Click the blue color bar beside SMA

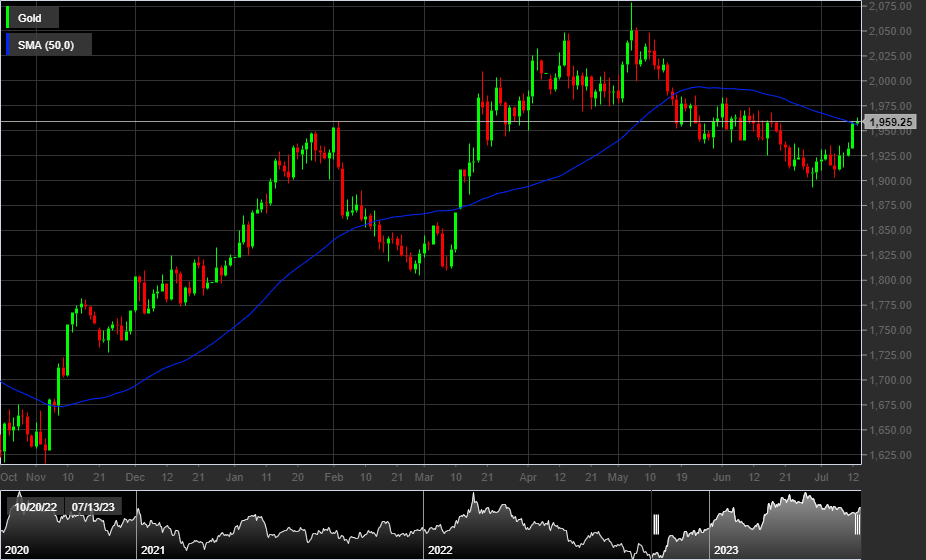point(9,44)
